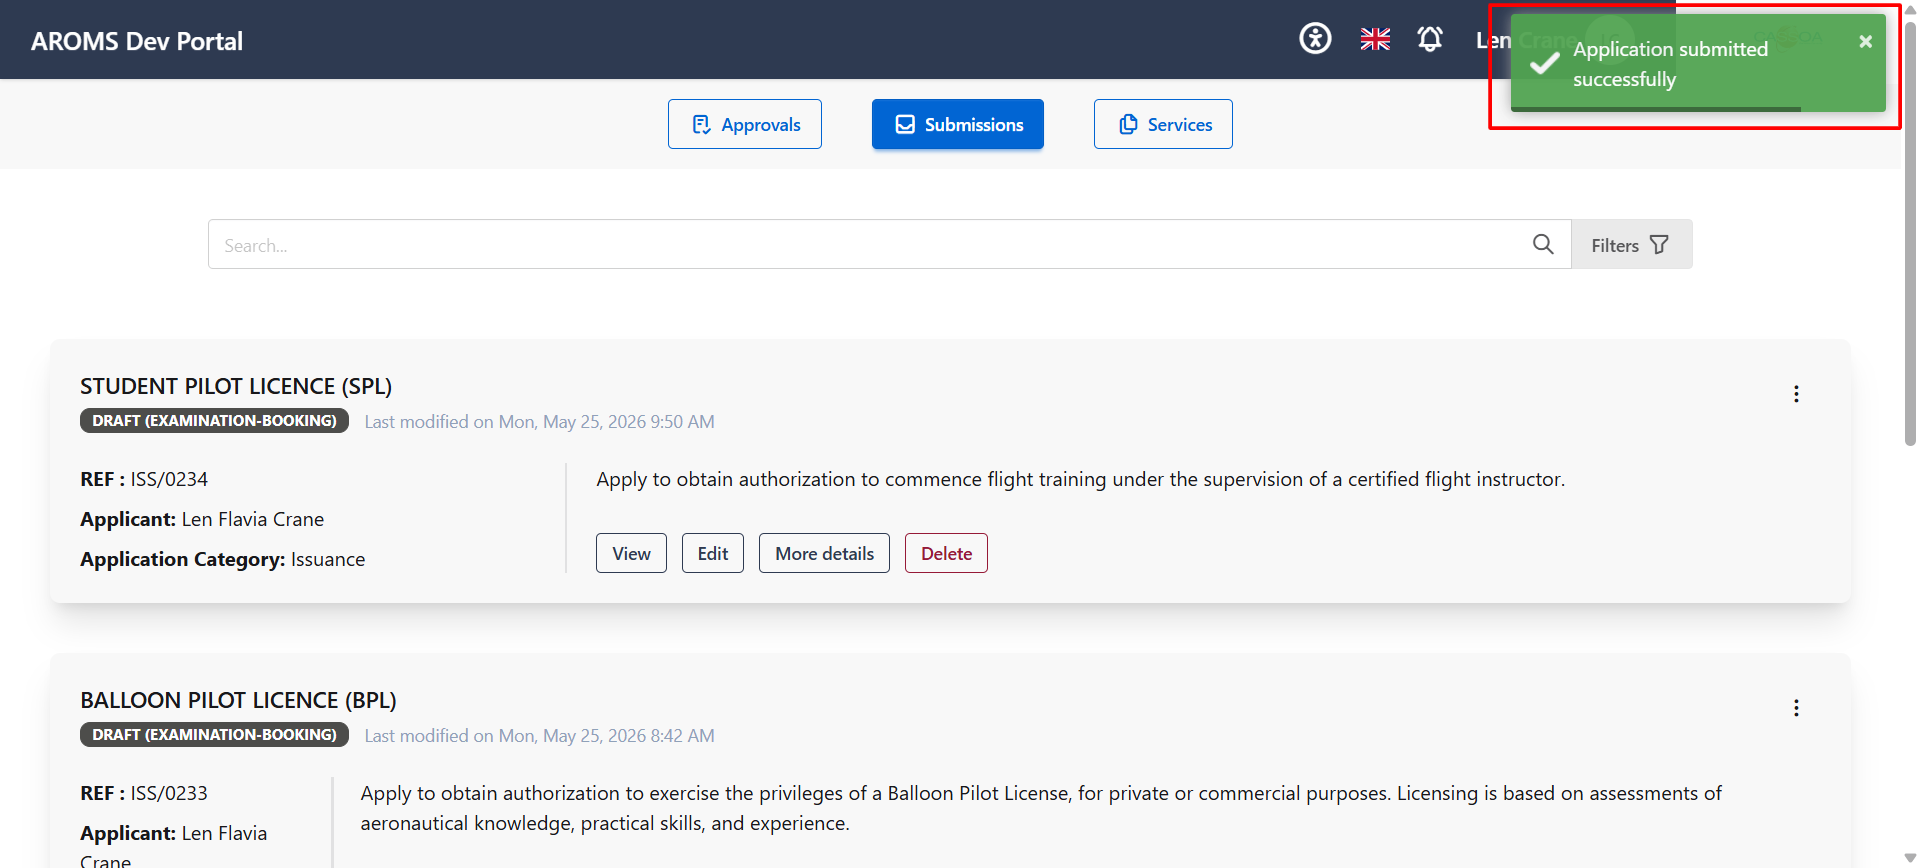Click the STUDENT PILOT LICENCE (SPL) heading
This screenshot has width=1919, height=868.
[236, 386]
